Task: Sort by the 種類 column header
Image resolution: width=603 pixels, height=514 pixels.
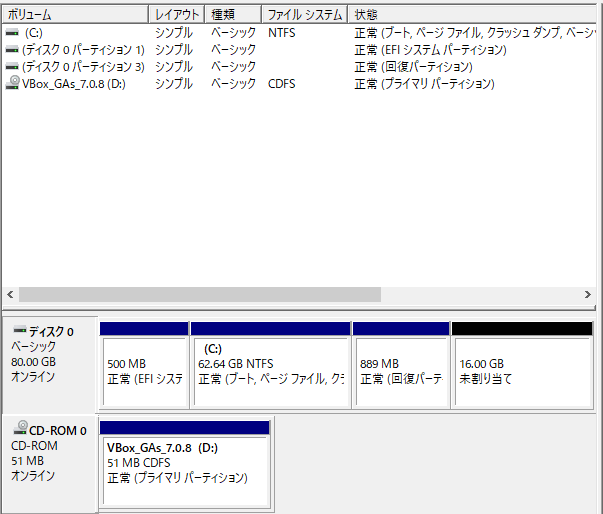Action: 233,15
